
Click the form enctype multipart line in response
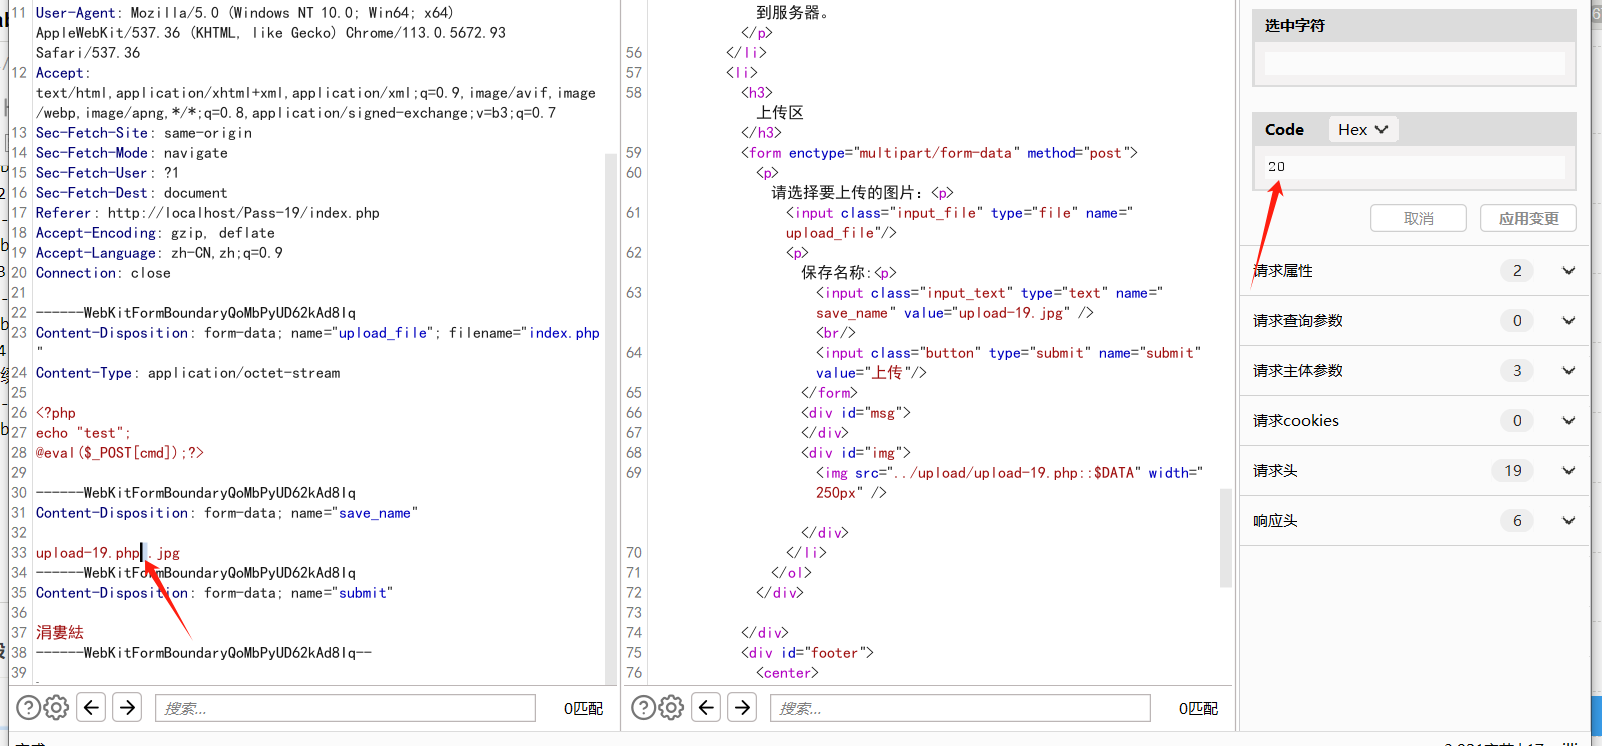(939, 153)
